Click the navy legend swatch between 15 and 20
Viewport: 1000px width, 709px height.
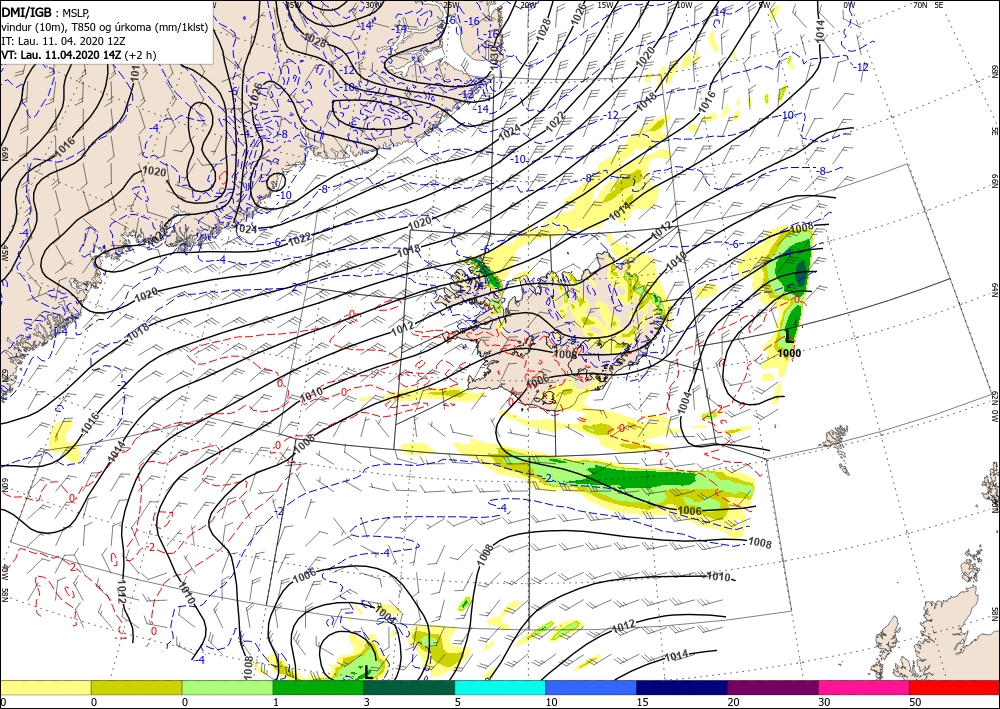coord(682,687)
